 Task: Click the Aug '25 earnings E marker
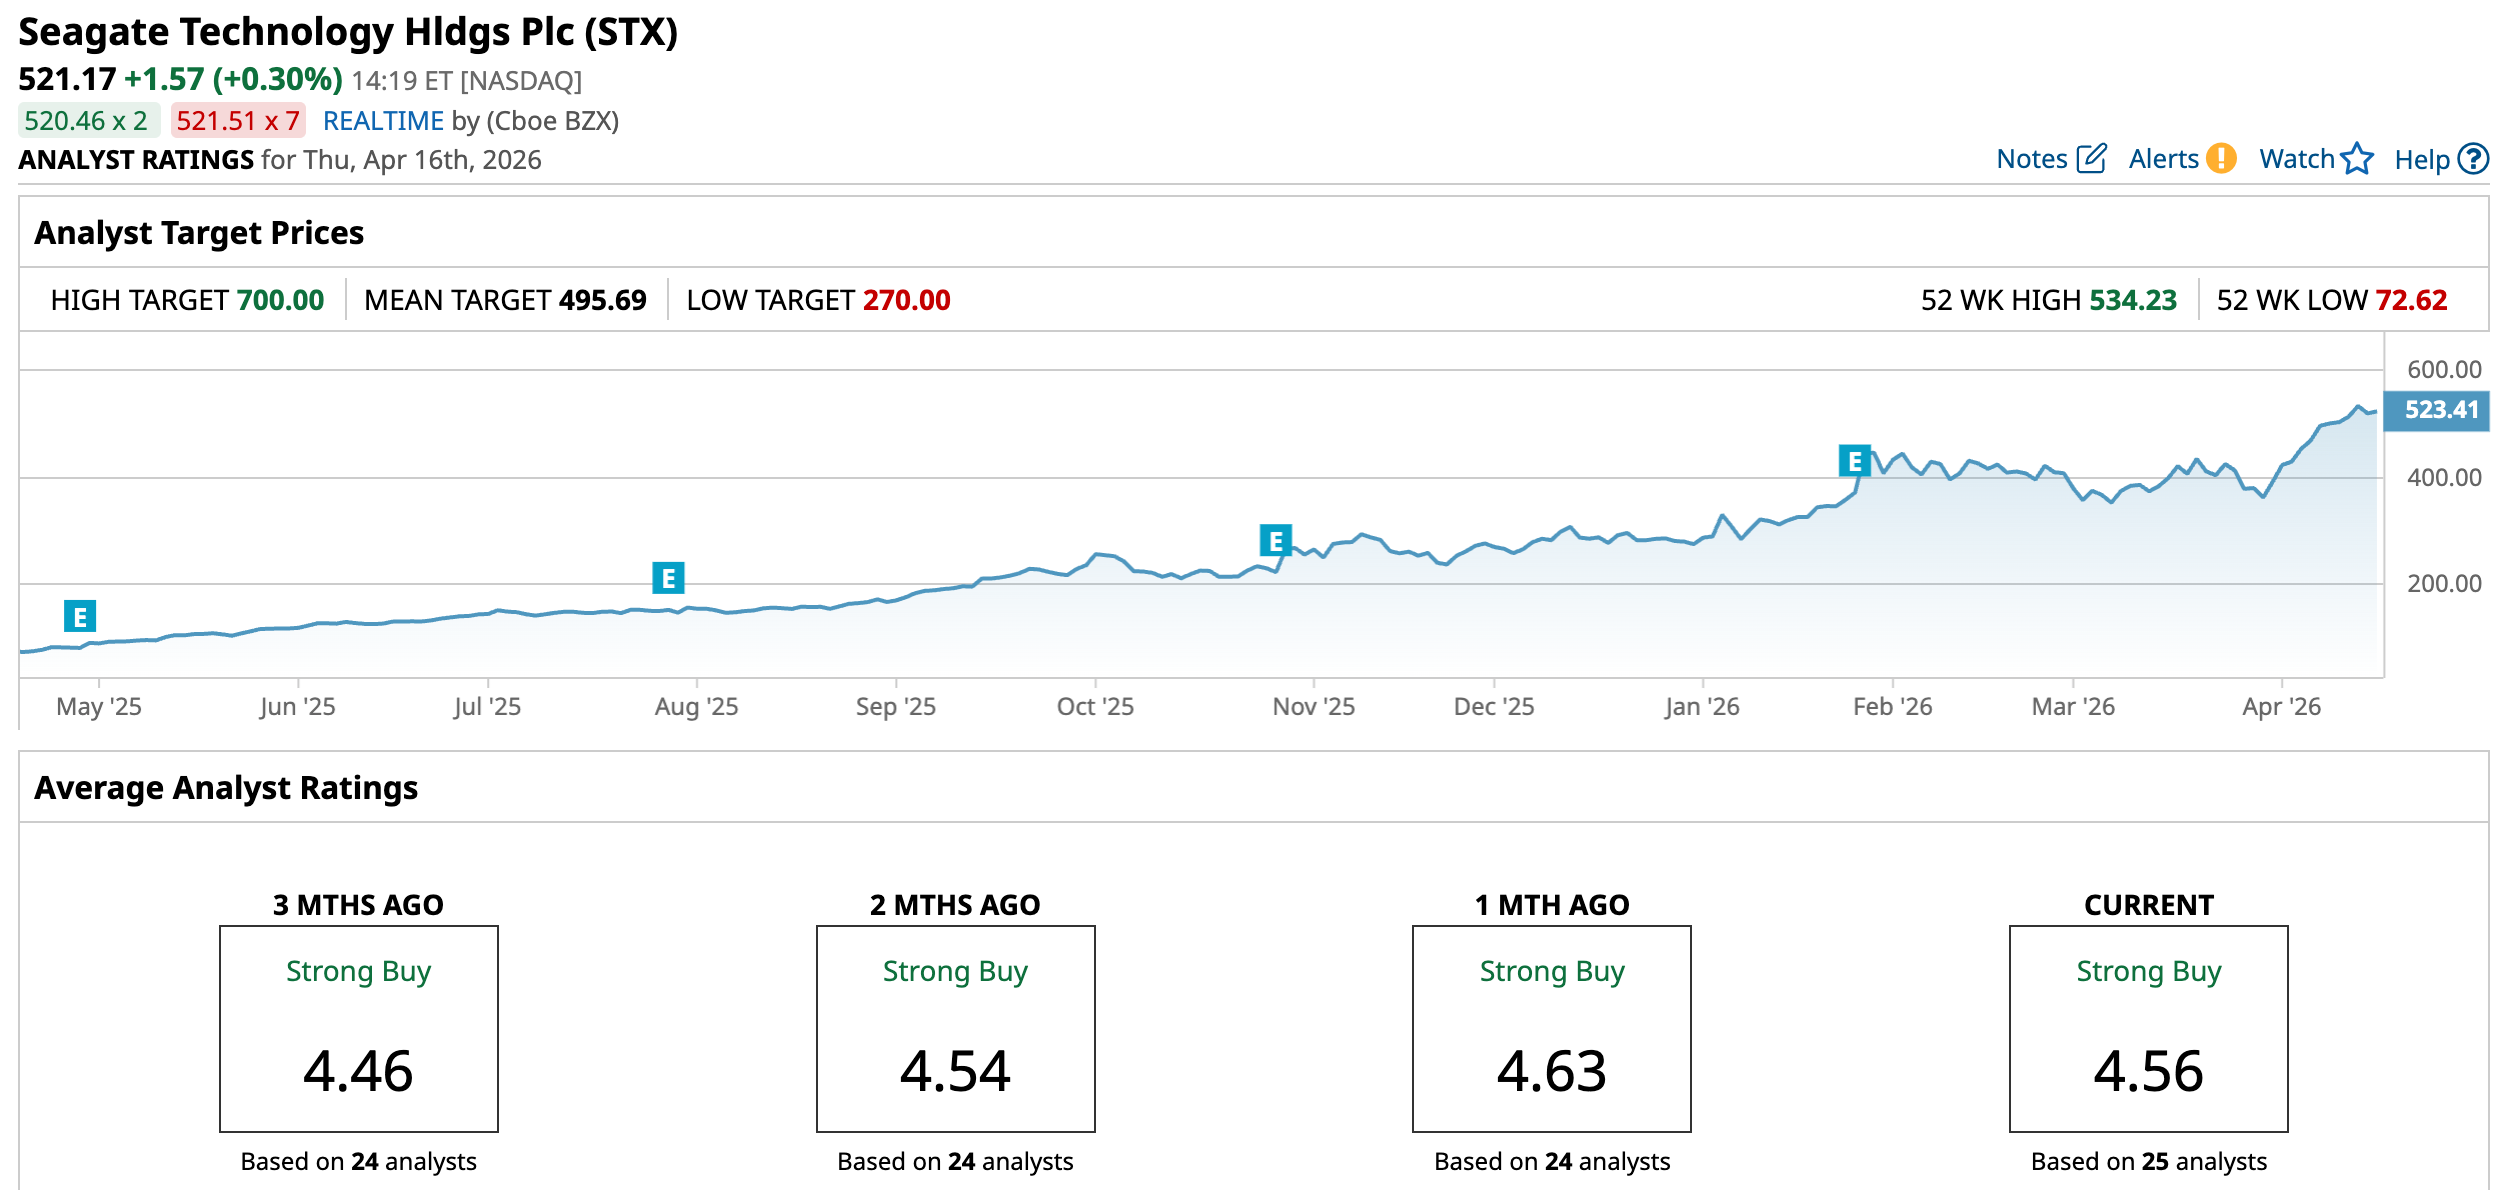tap(668, 578)
